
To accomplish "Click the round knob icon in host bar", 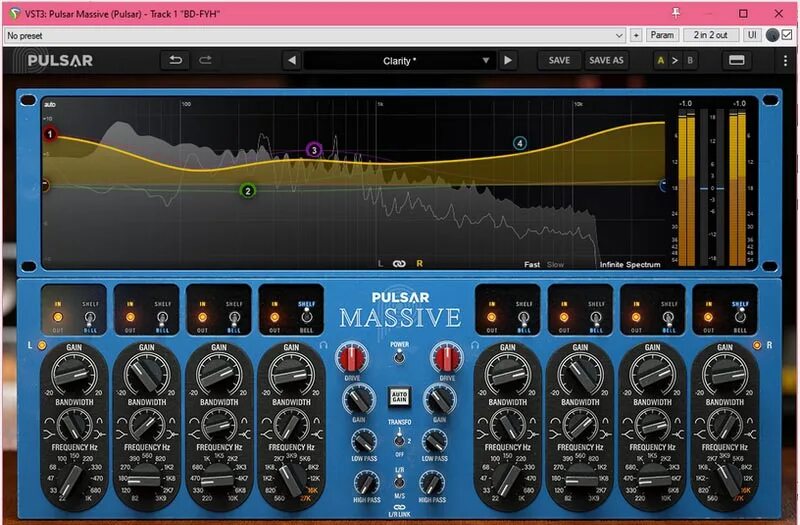I will 772,35.
